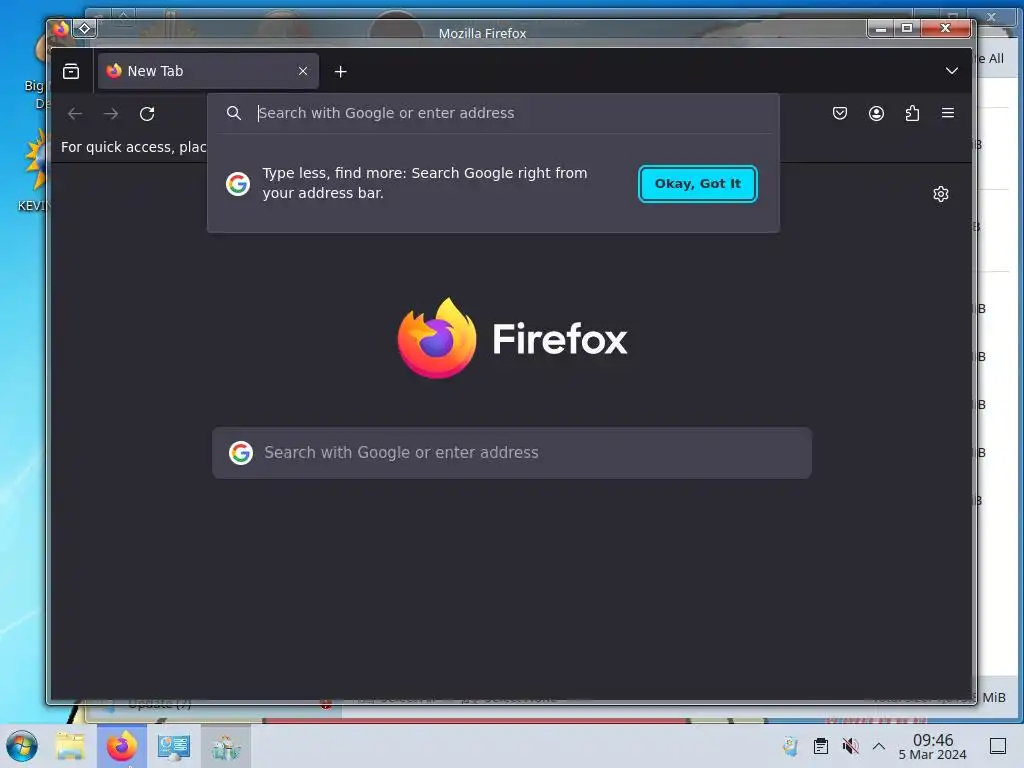Personalize new tab via gear icon
Image resolution: width=1024 pixels, height=768 pixels.
[940, 194]
